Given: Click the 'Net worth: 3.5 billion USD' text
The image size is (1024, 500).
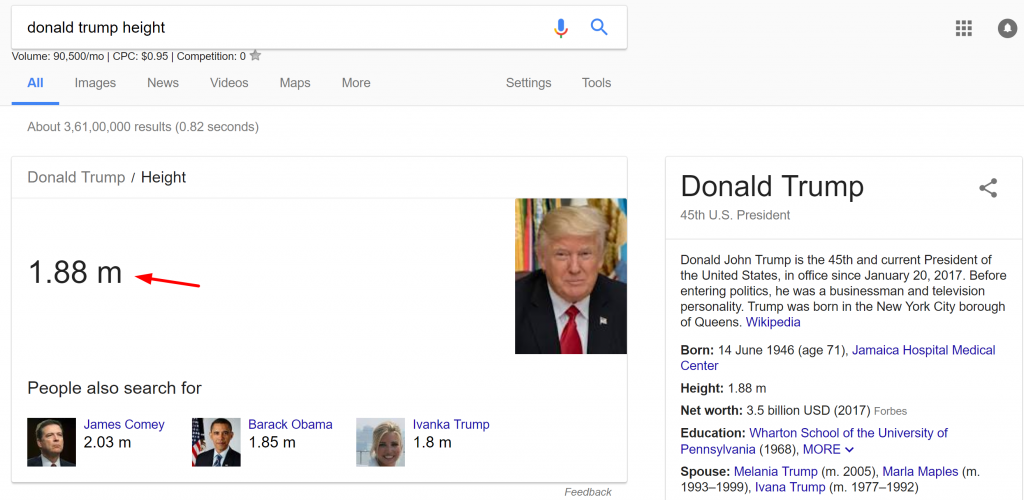Looking at the screenshot, I should coord(775,411).
